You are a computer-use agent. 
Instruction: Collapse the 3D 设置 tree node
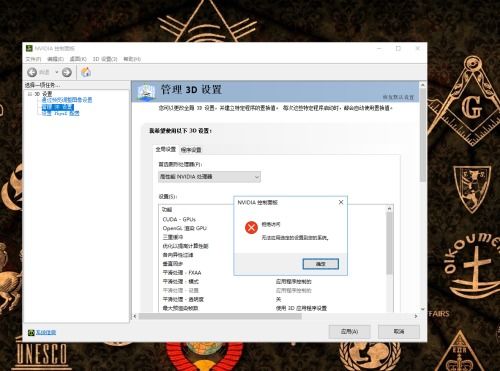point(30,94)
